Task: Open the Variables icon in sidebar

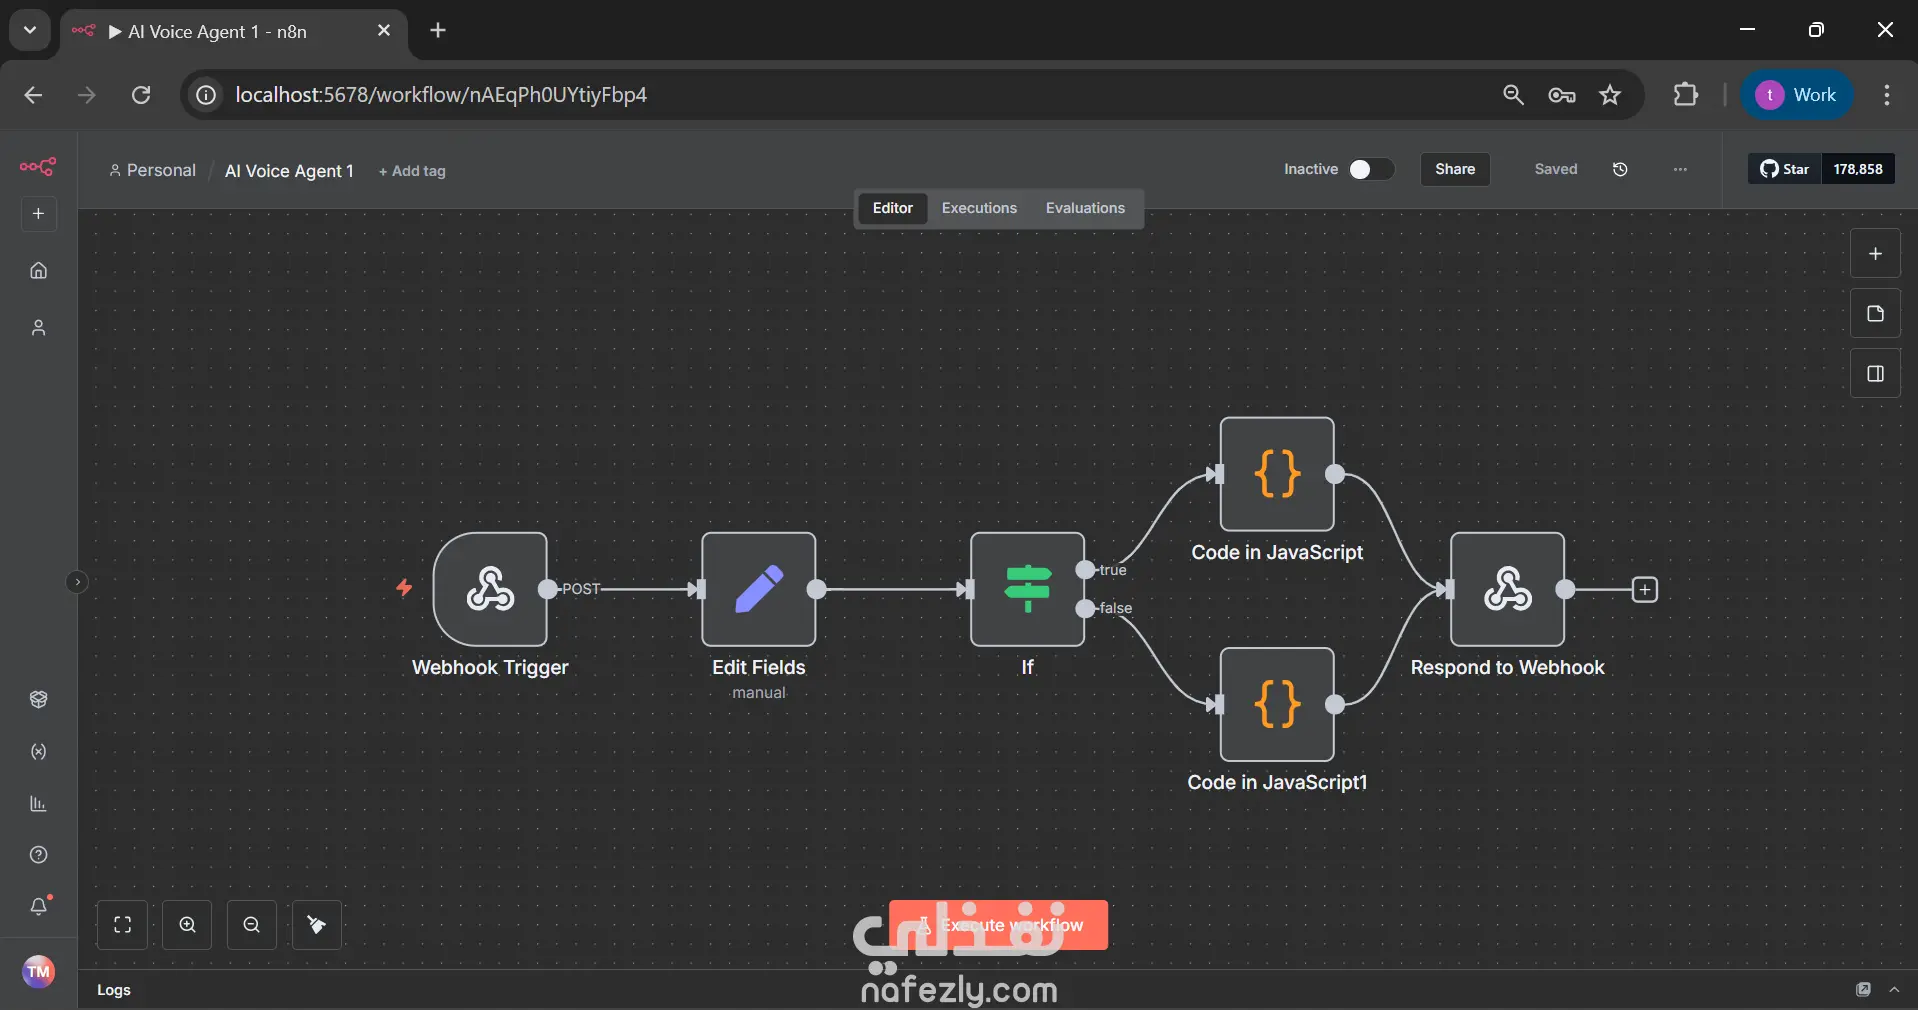Action: coord(39,752)
